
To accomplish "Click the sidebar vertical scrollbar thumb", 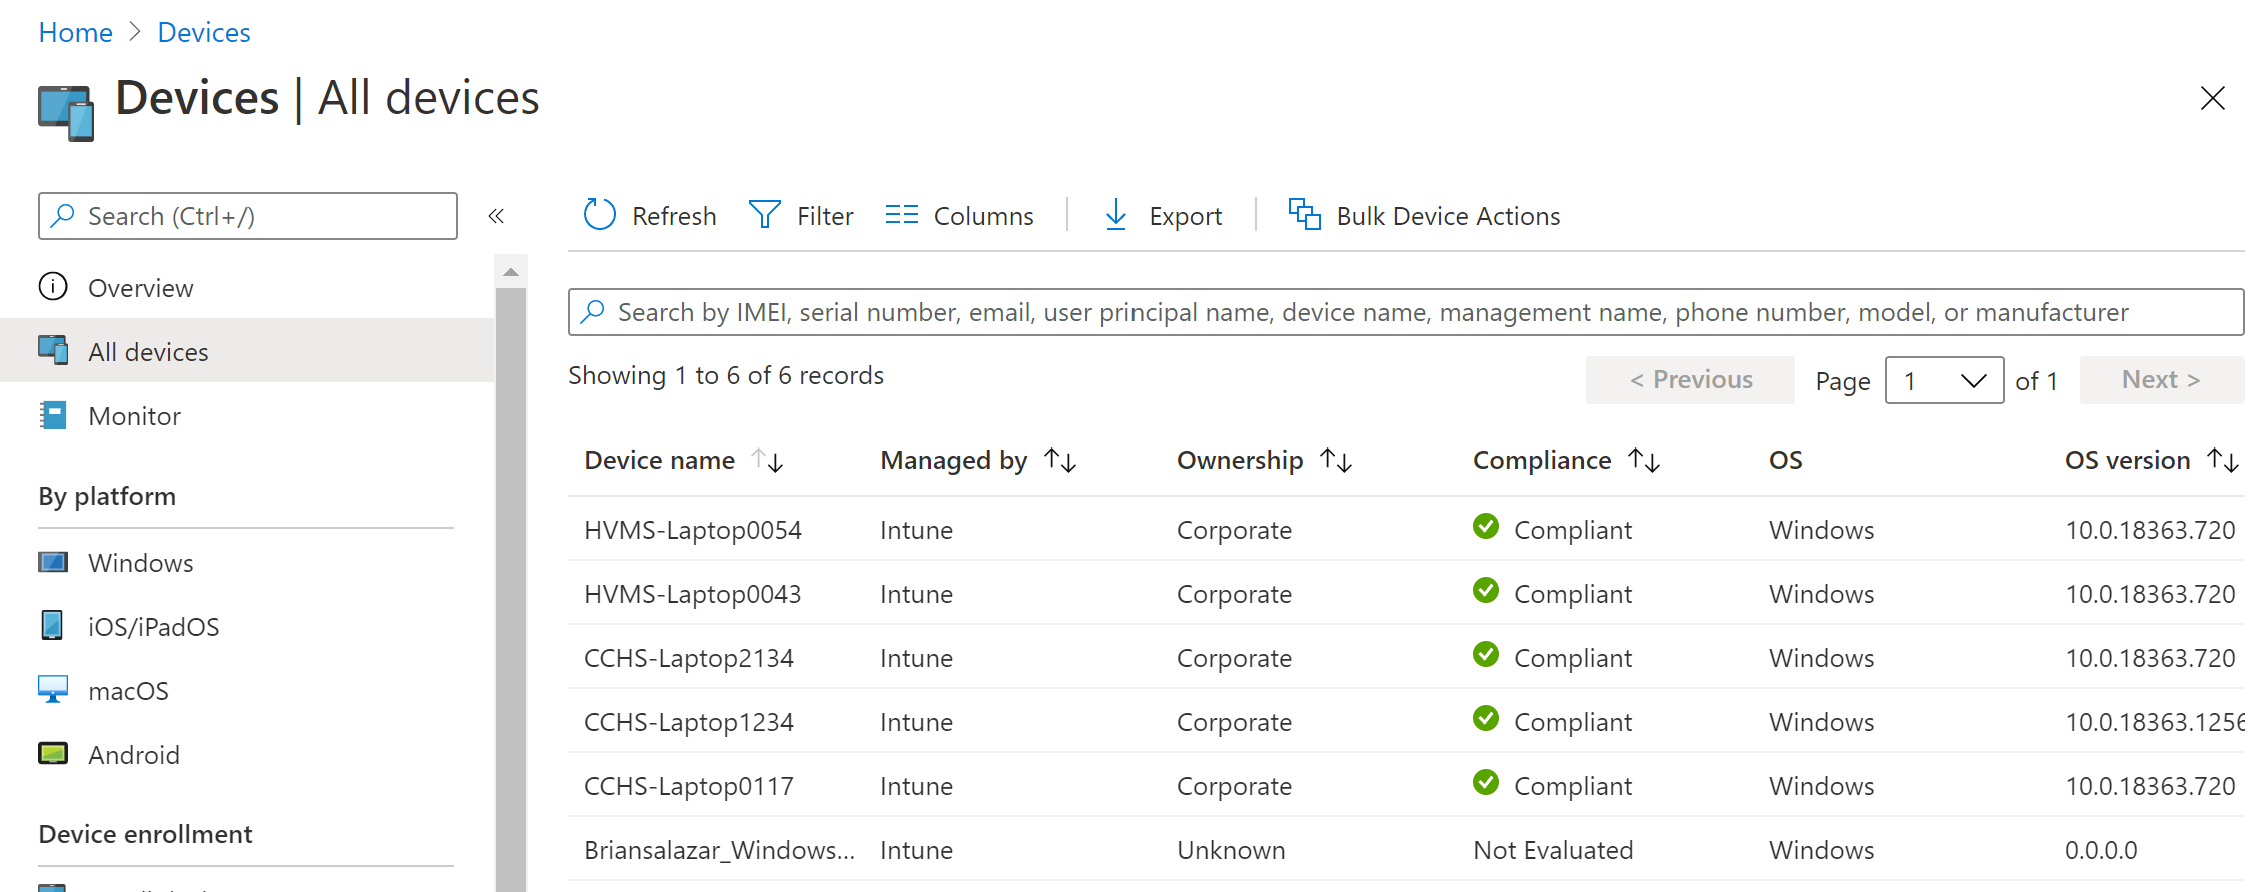I will click(511, 590).
